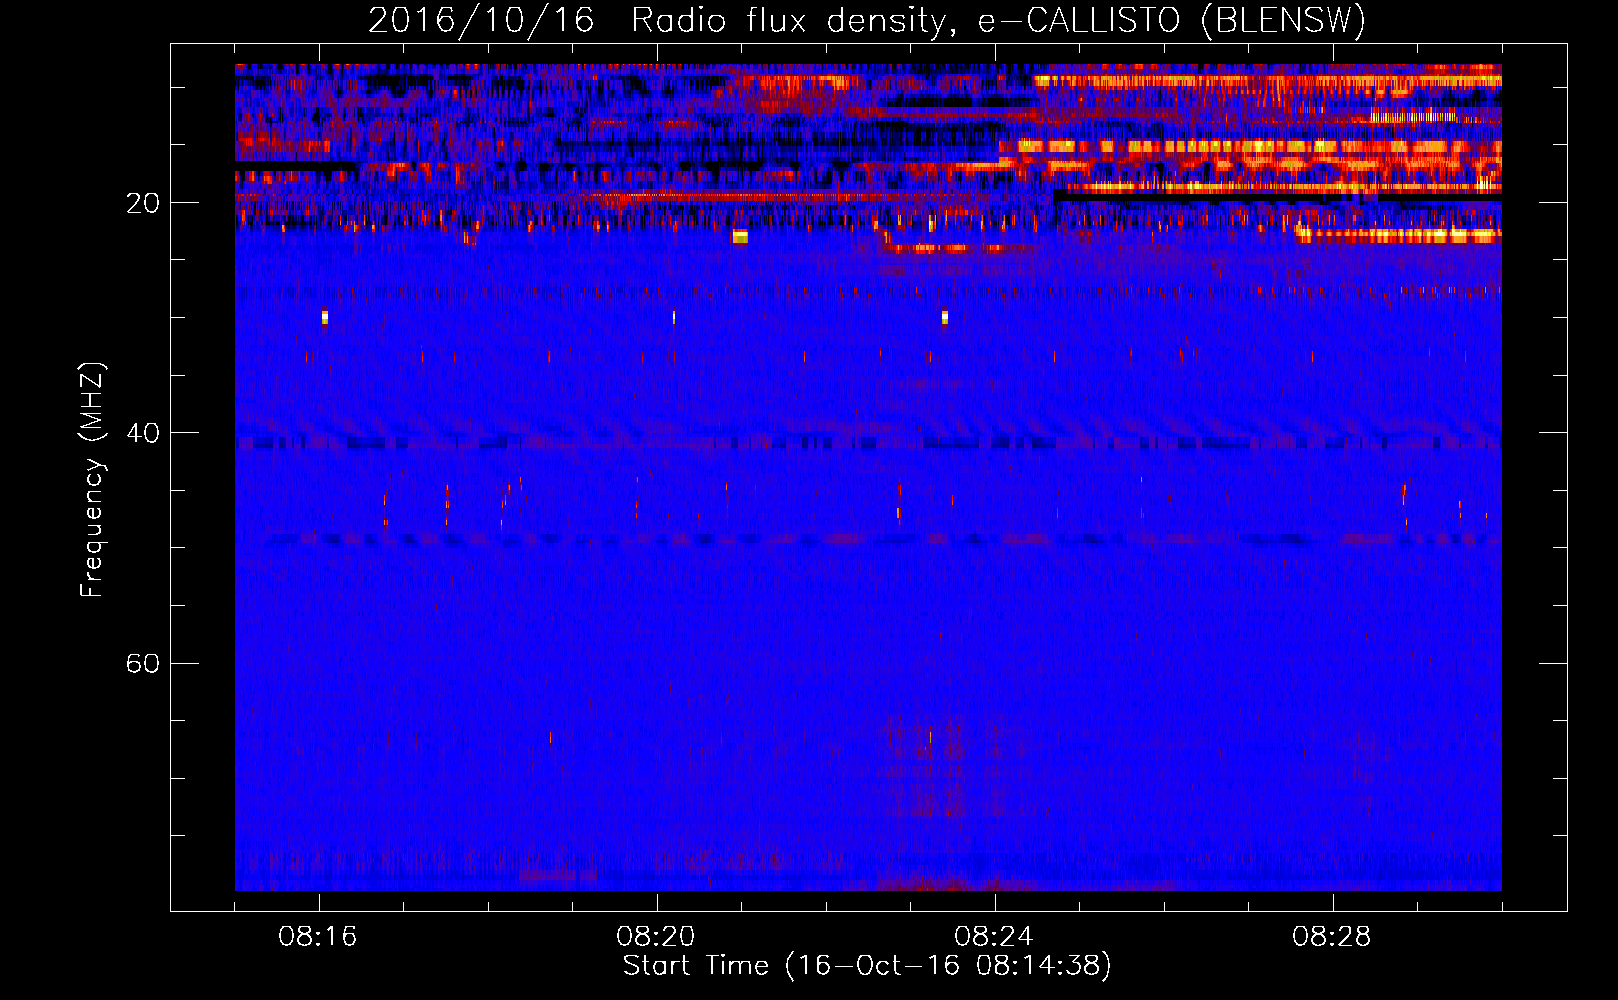The image size is (1618, 1000).
Task: Select the 08:28 time tick label
Action: (x=1332, y=937)
